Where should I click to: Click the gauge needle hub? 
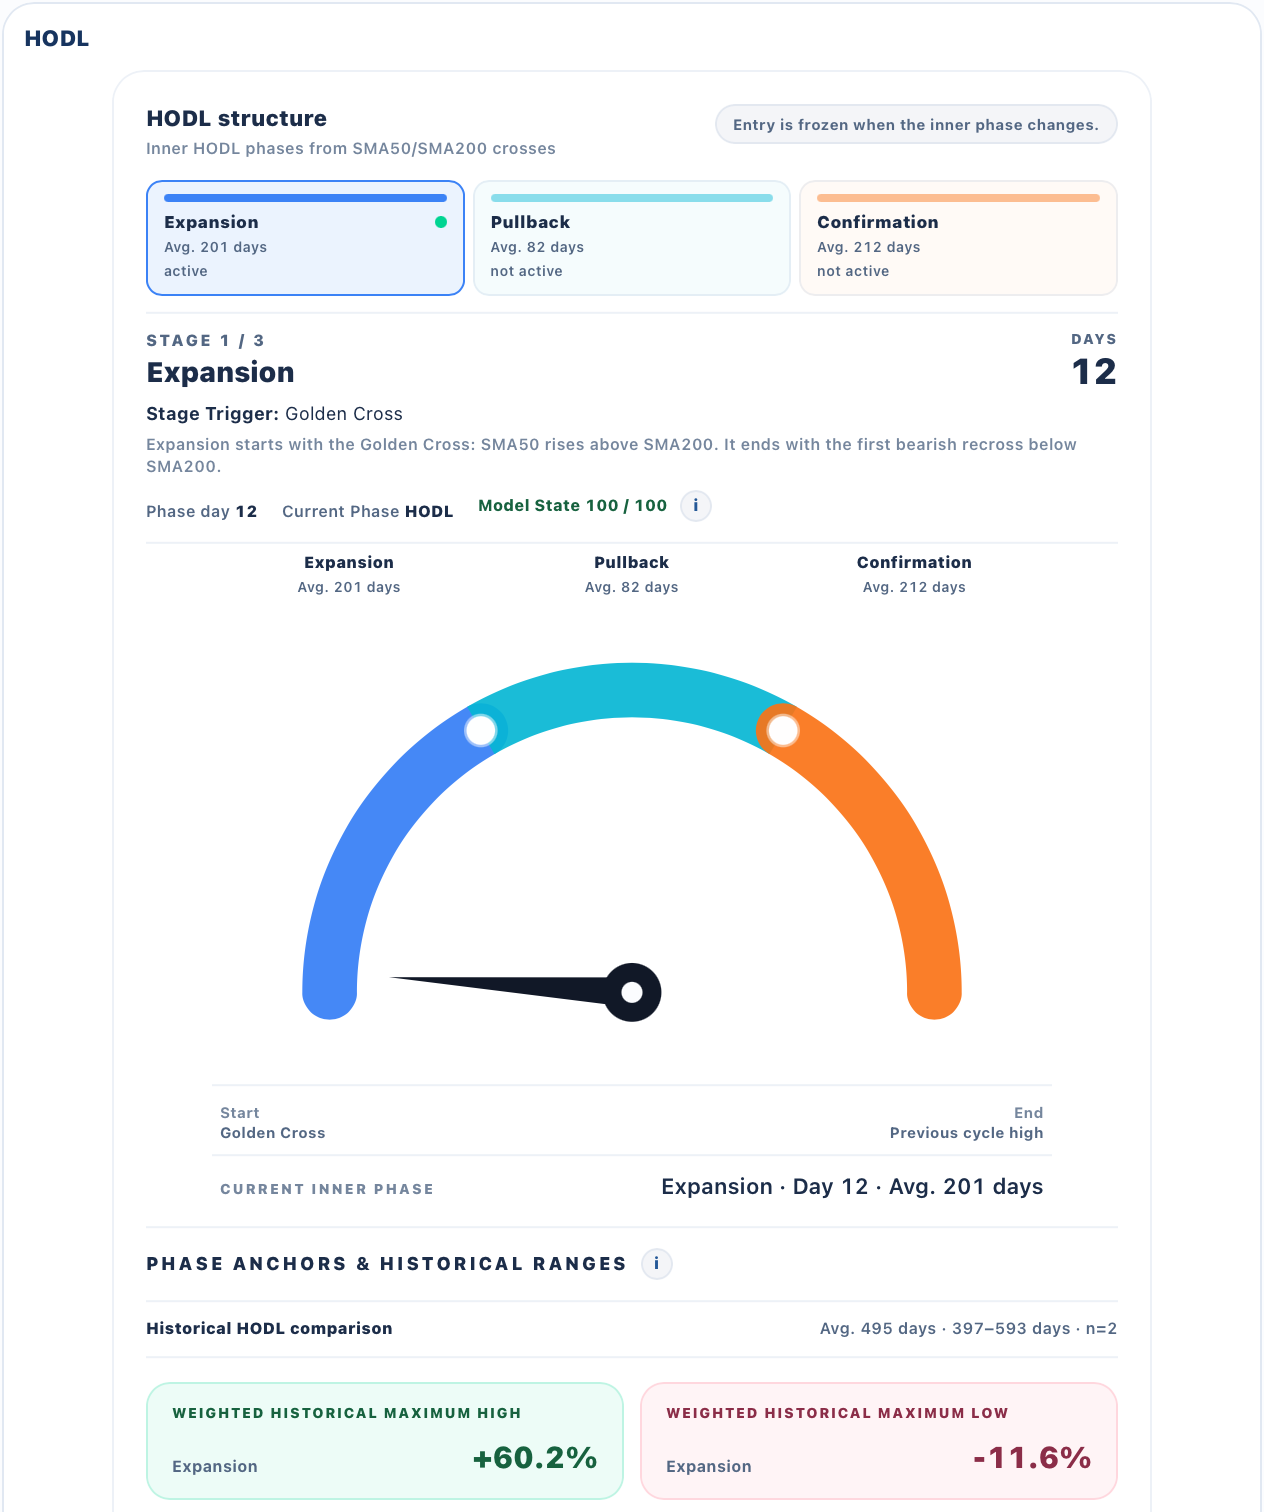[x=632, y=992]
